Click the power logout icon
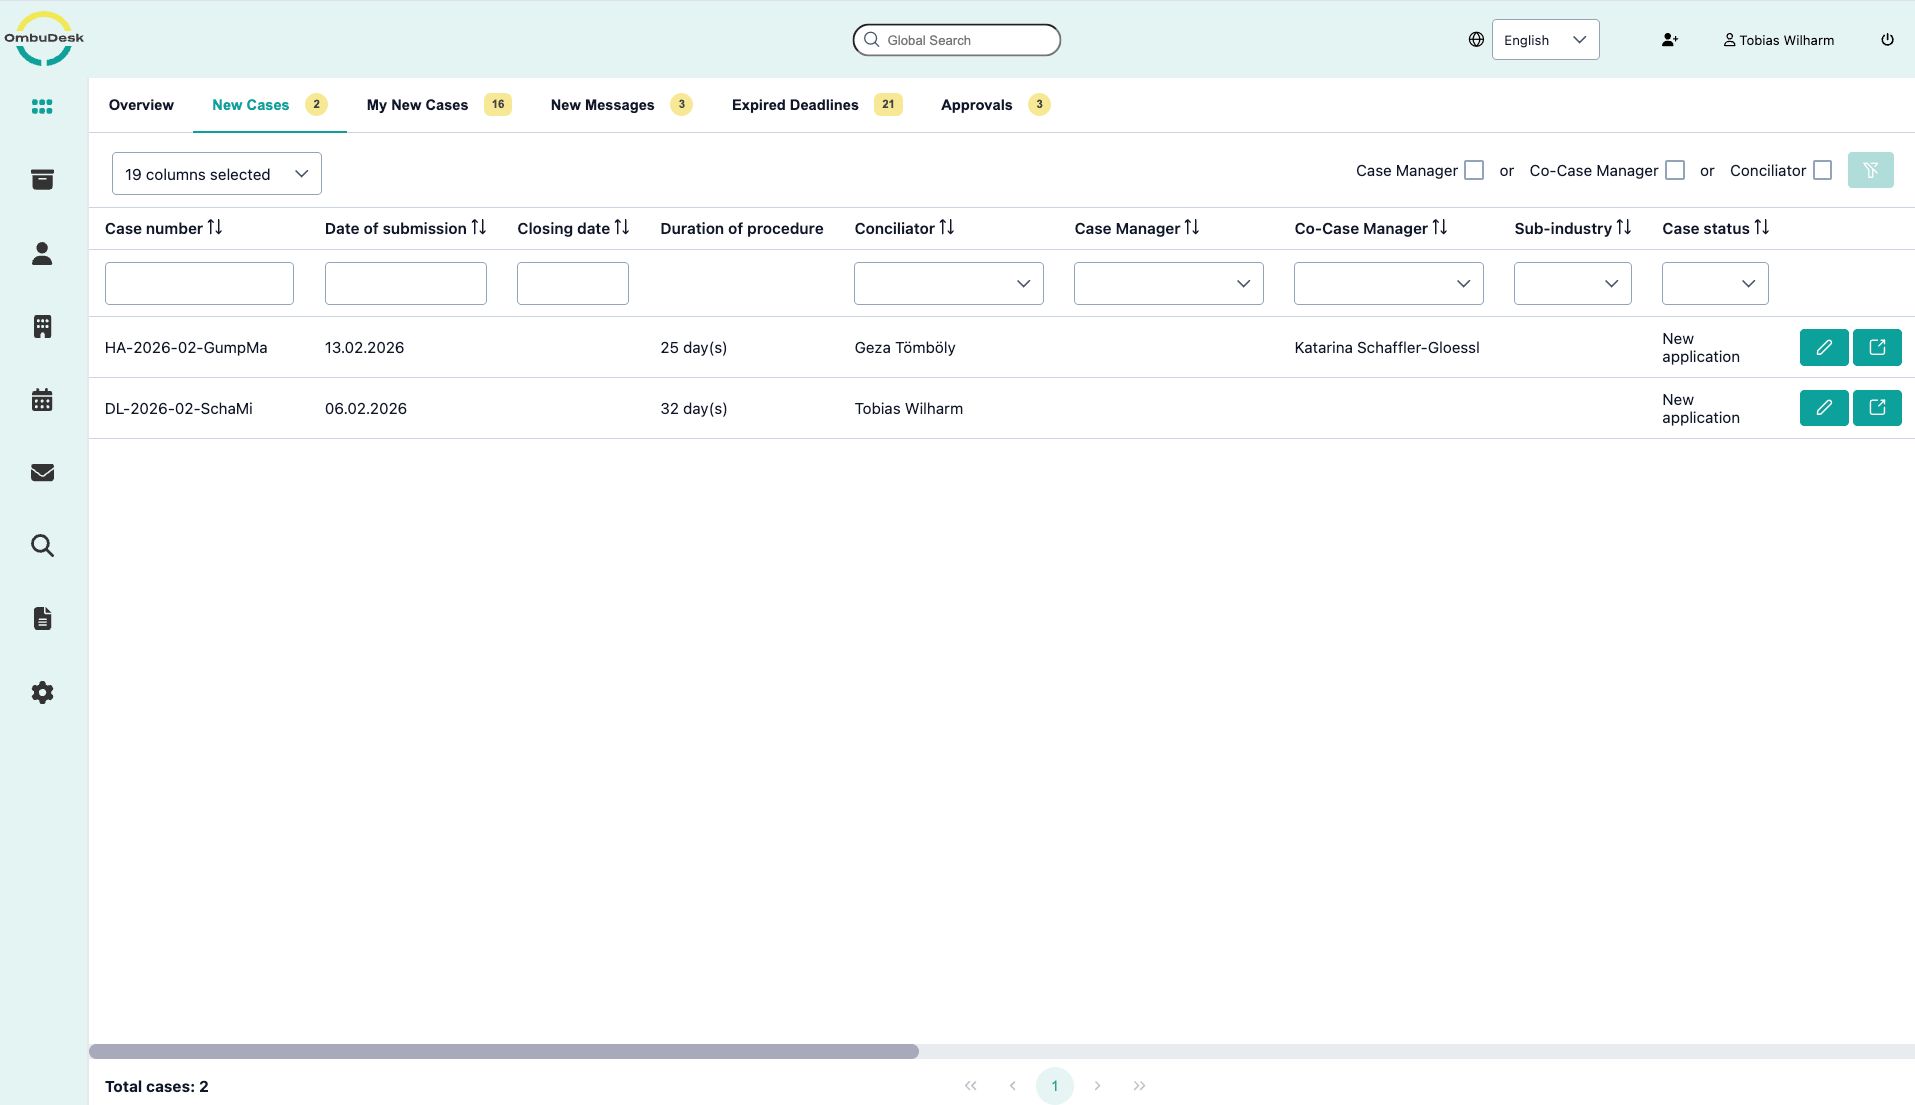Screen dimensions: 1915x1105 [x=1887, y=40]
